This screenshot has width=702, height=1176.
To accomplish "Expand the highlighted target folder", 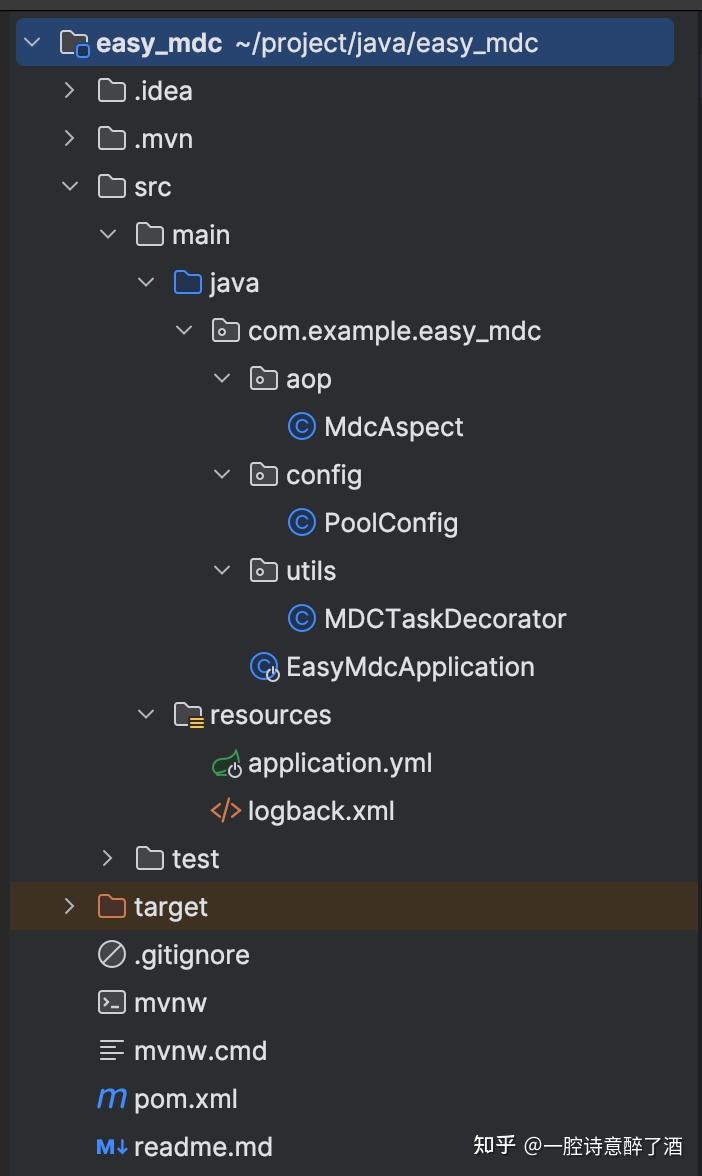I will pyautogui.click(x=68, y=906).
